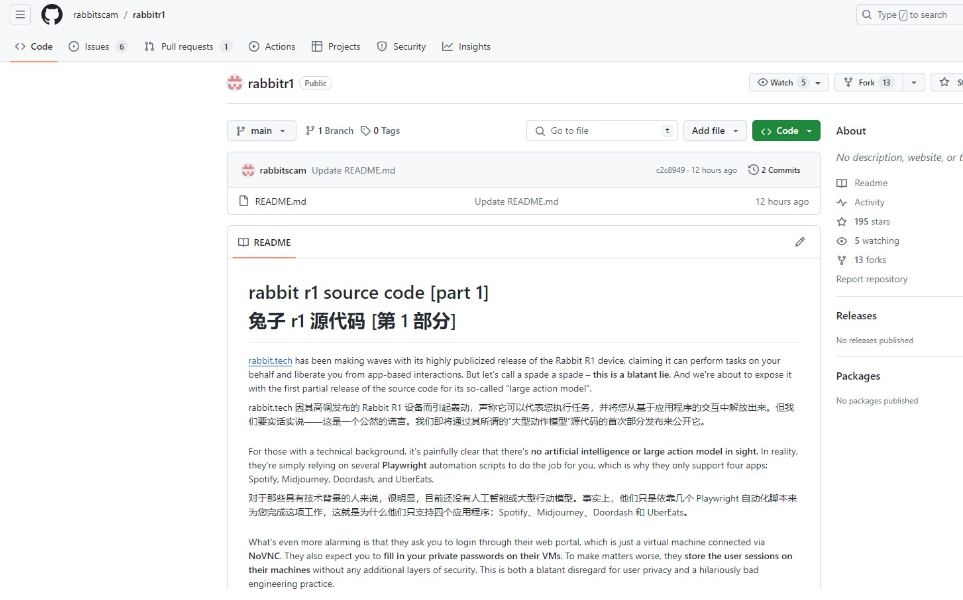Viewport: 963px width, 600px height.
Task: Focus the 'Type / to search' box
Action: (x=910, y=15)
